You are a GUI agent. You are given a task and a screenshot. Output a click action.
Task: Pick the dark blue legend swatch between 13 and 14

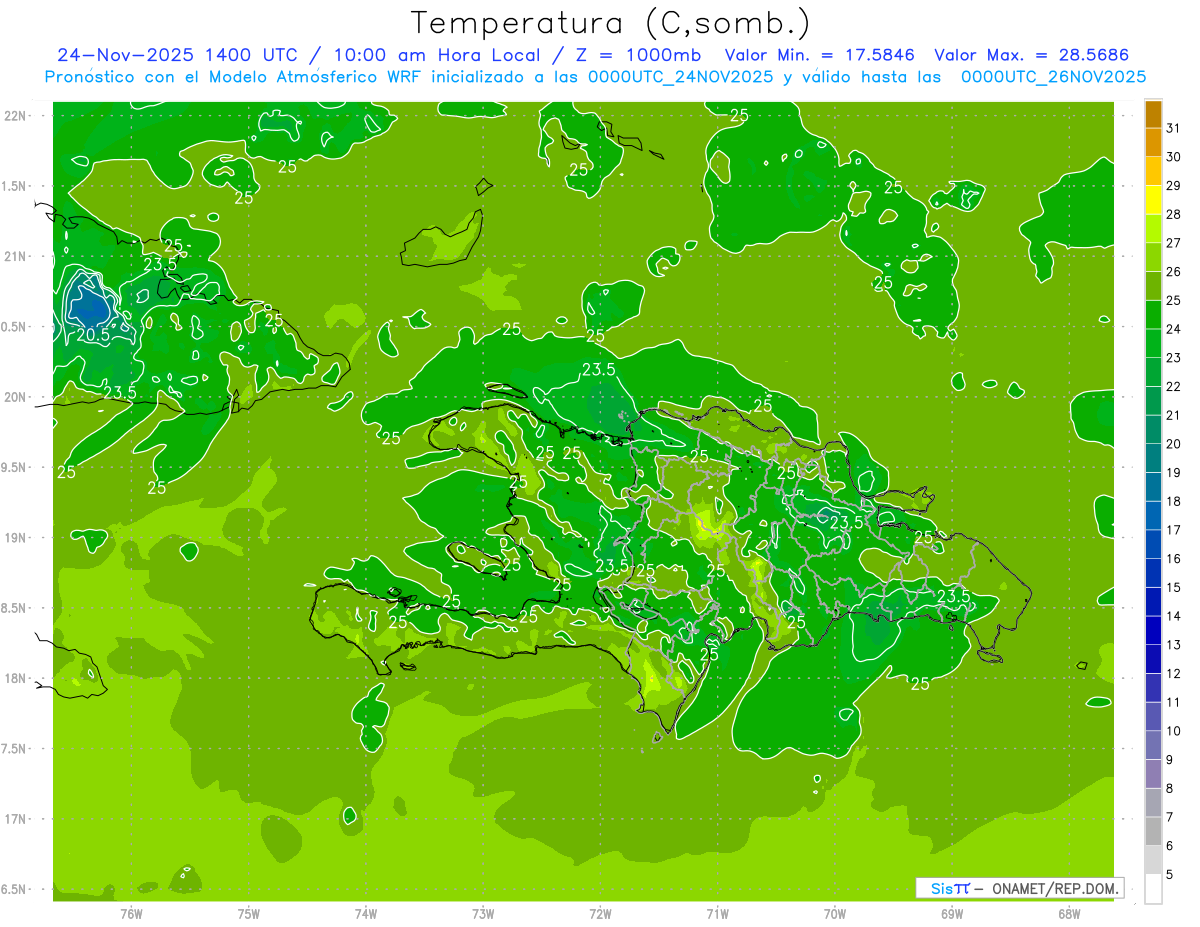click(x=1153, y=631)
